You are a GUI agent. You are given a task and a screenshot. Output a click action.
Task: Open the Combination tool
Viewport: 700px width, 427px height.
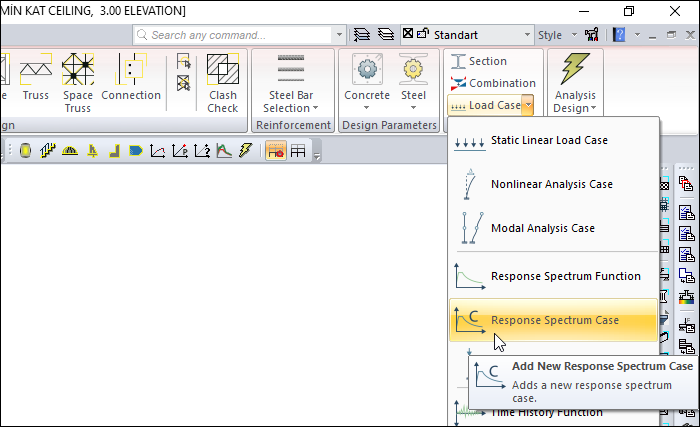point(492,83)
